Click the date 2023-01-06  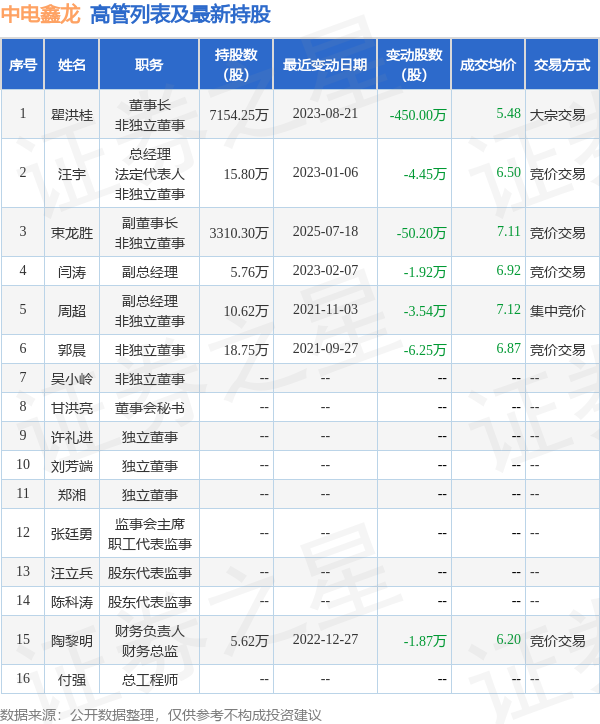coord(325,173)
